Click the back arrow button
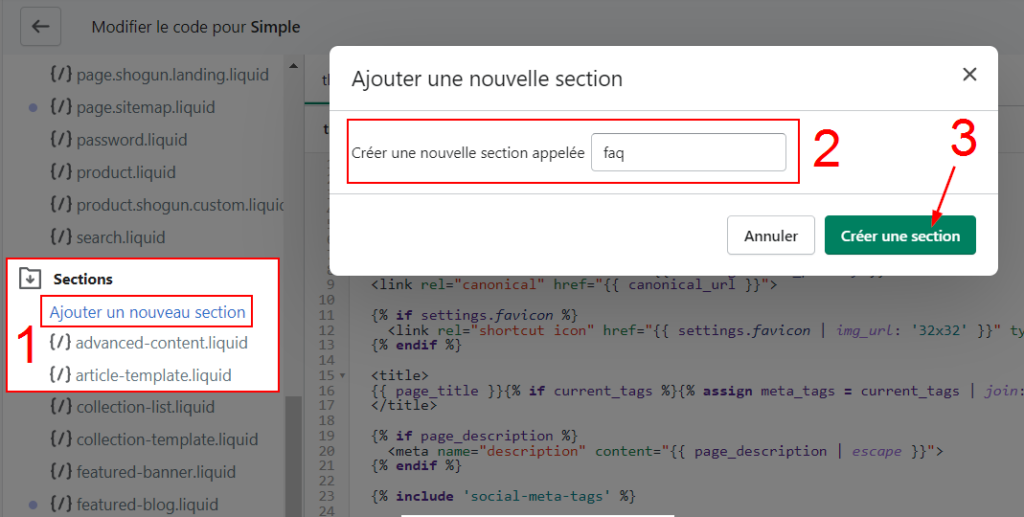The width and height of the screenshot is (1024, 517). pyautogui.click(x=40, y=27)
